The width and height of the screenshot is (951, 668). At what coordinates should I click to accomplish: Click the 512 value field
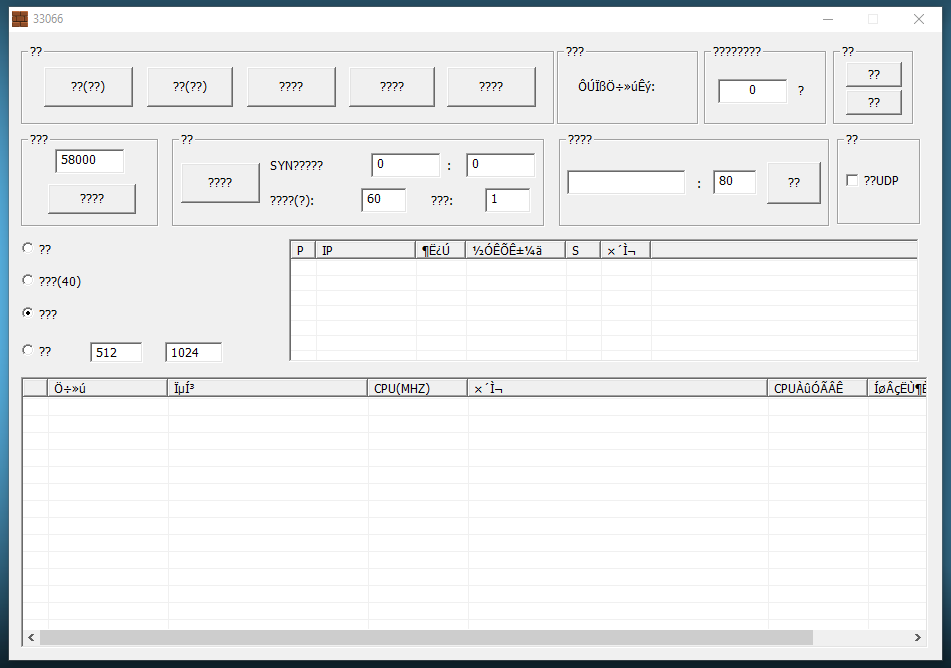point(116,352)
